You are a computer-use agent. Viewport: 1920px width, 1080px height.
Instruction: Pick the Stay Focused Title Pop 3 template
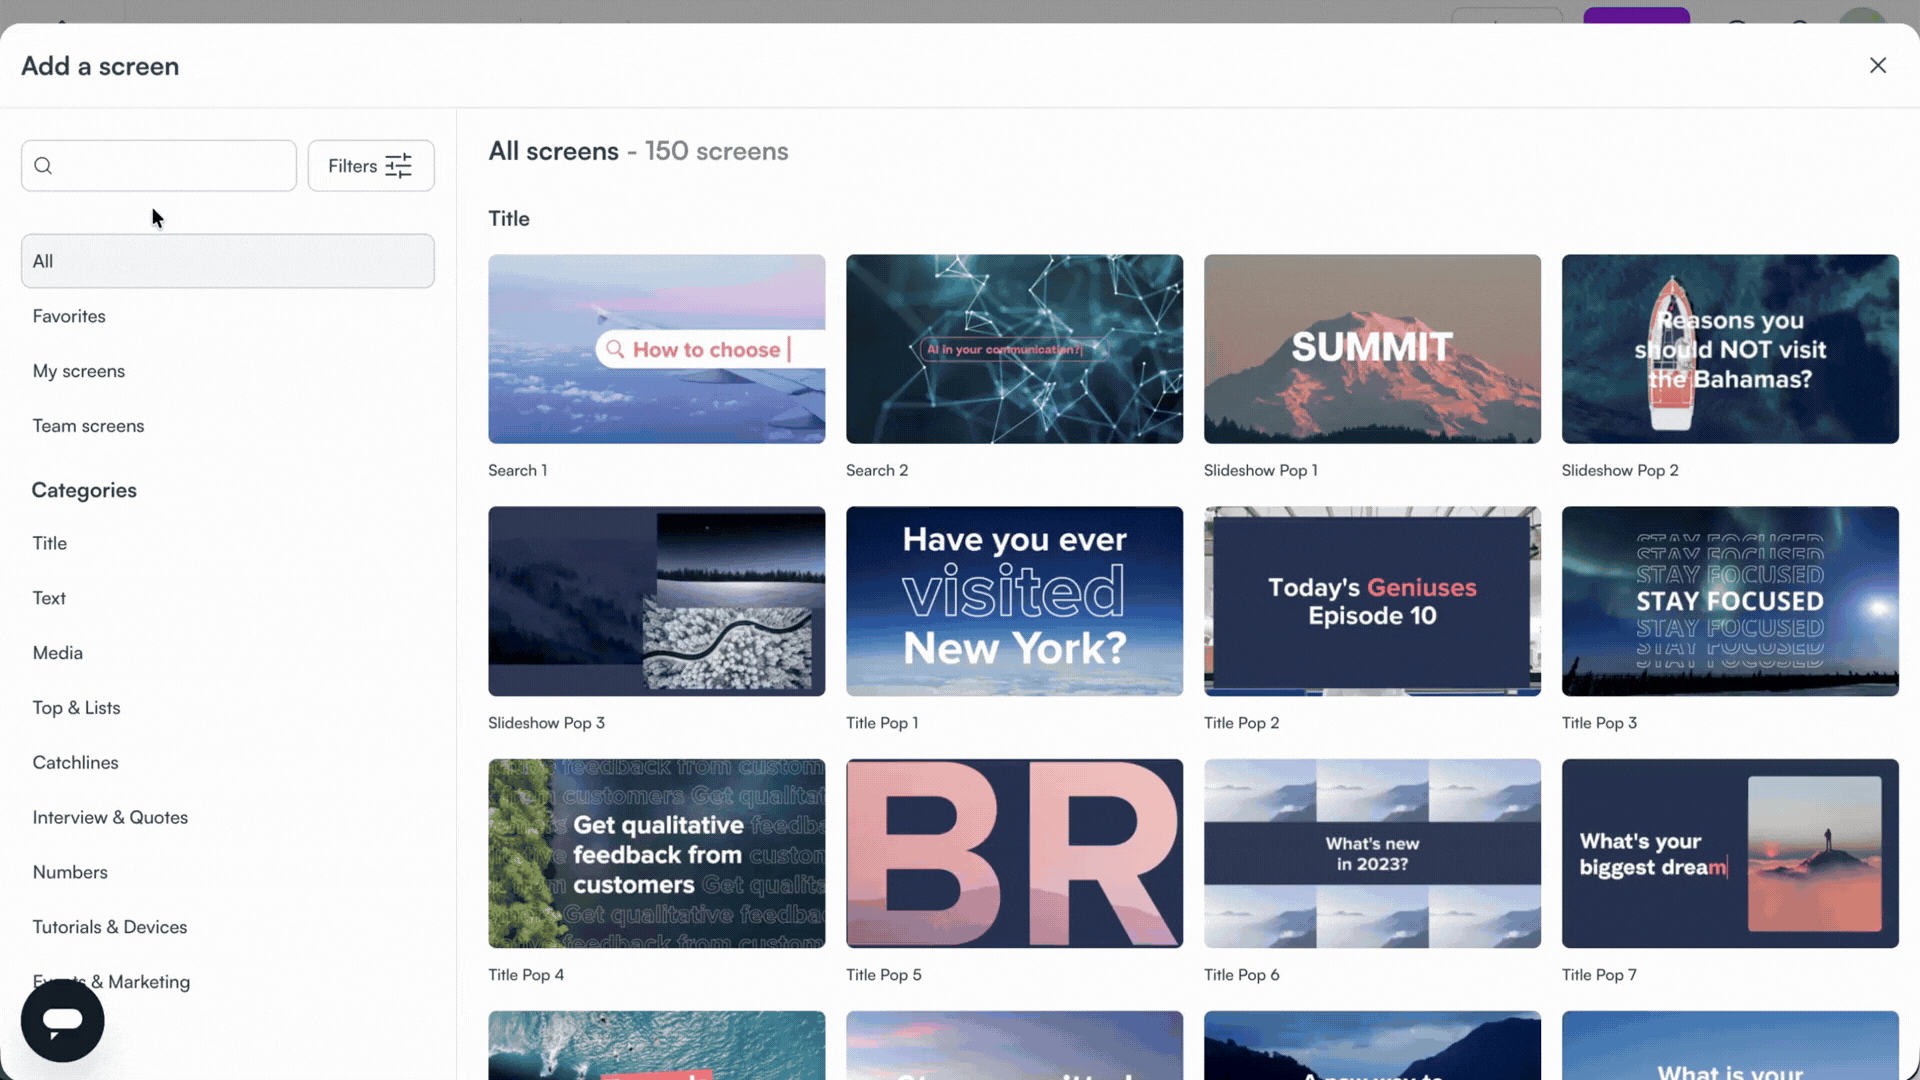[1729, 601]
